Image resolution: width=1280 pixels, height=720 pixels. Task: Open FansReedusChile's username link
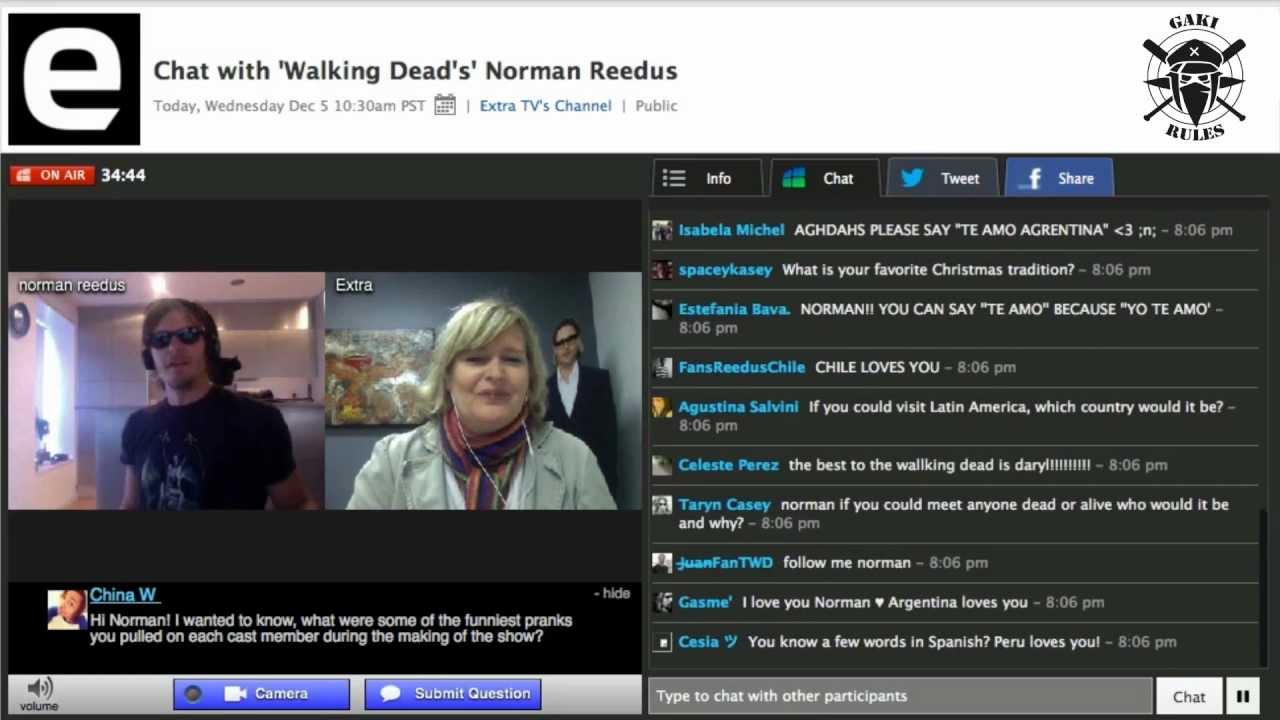coord(741,368)
